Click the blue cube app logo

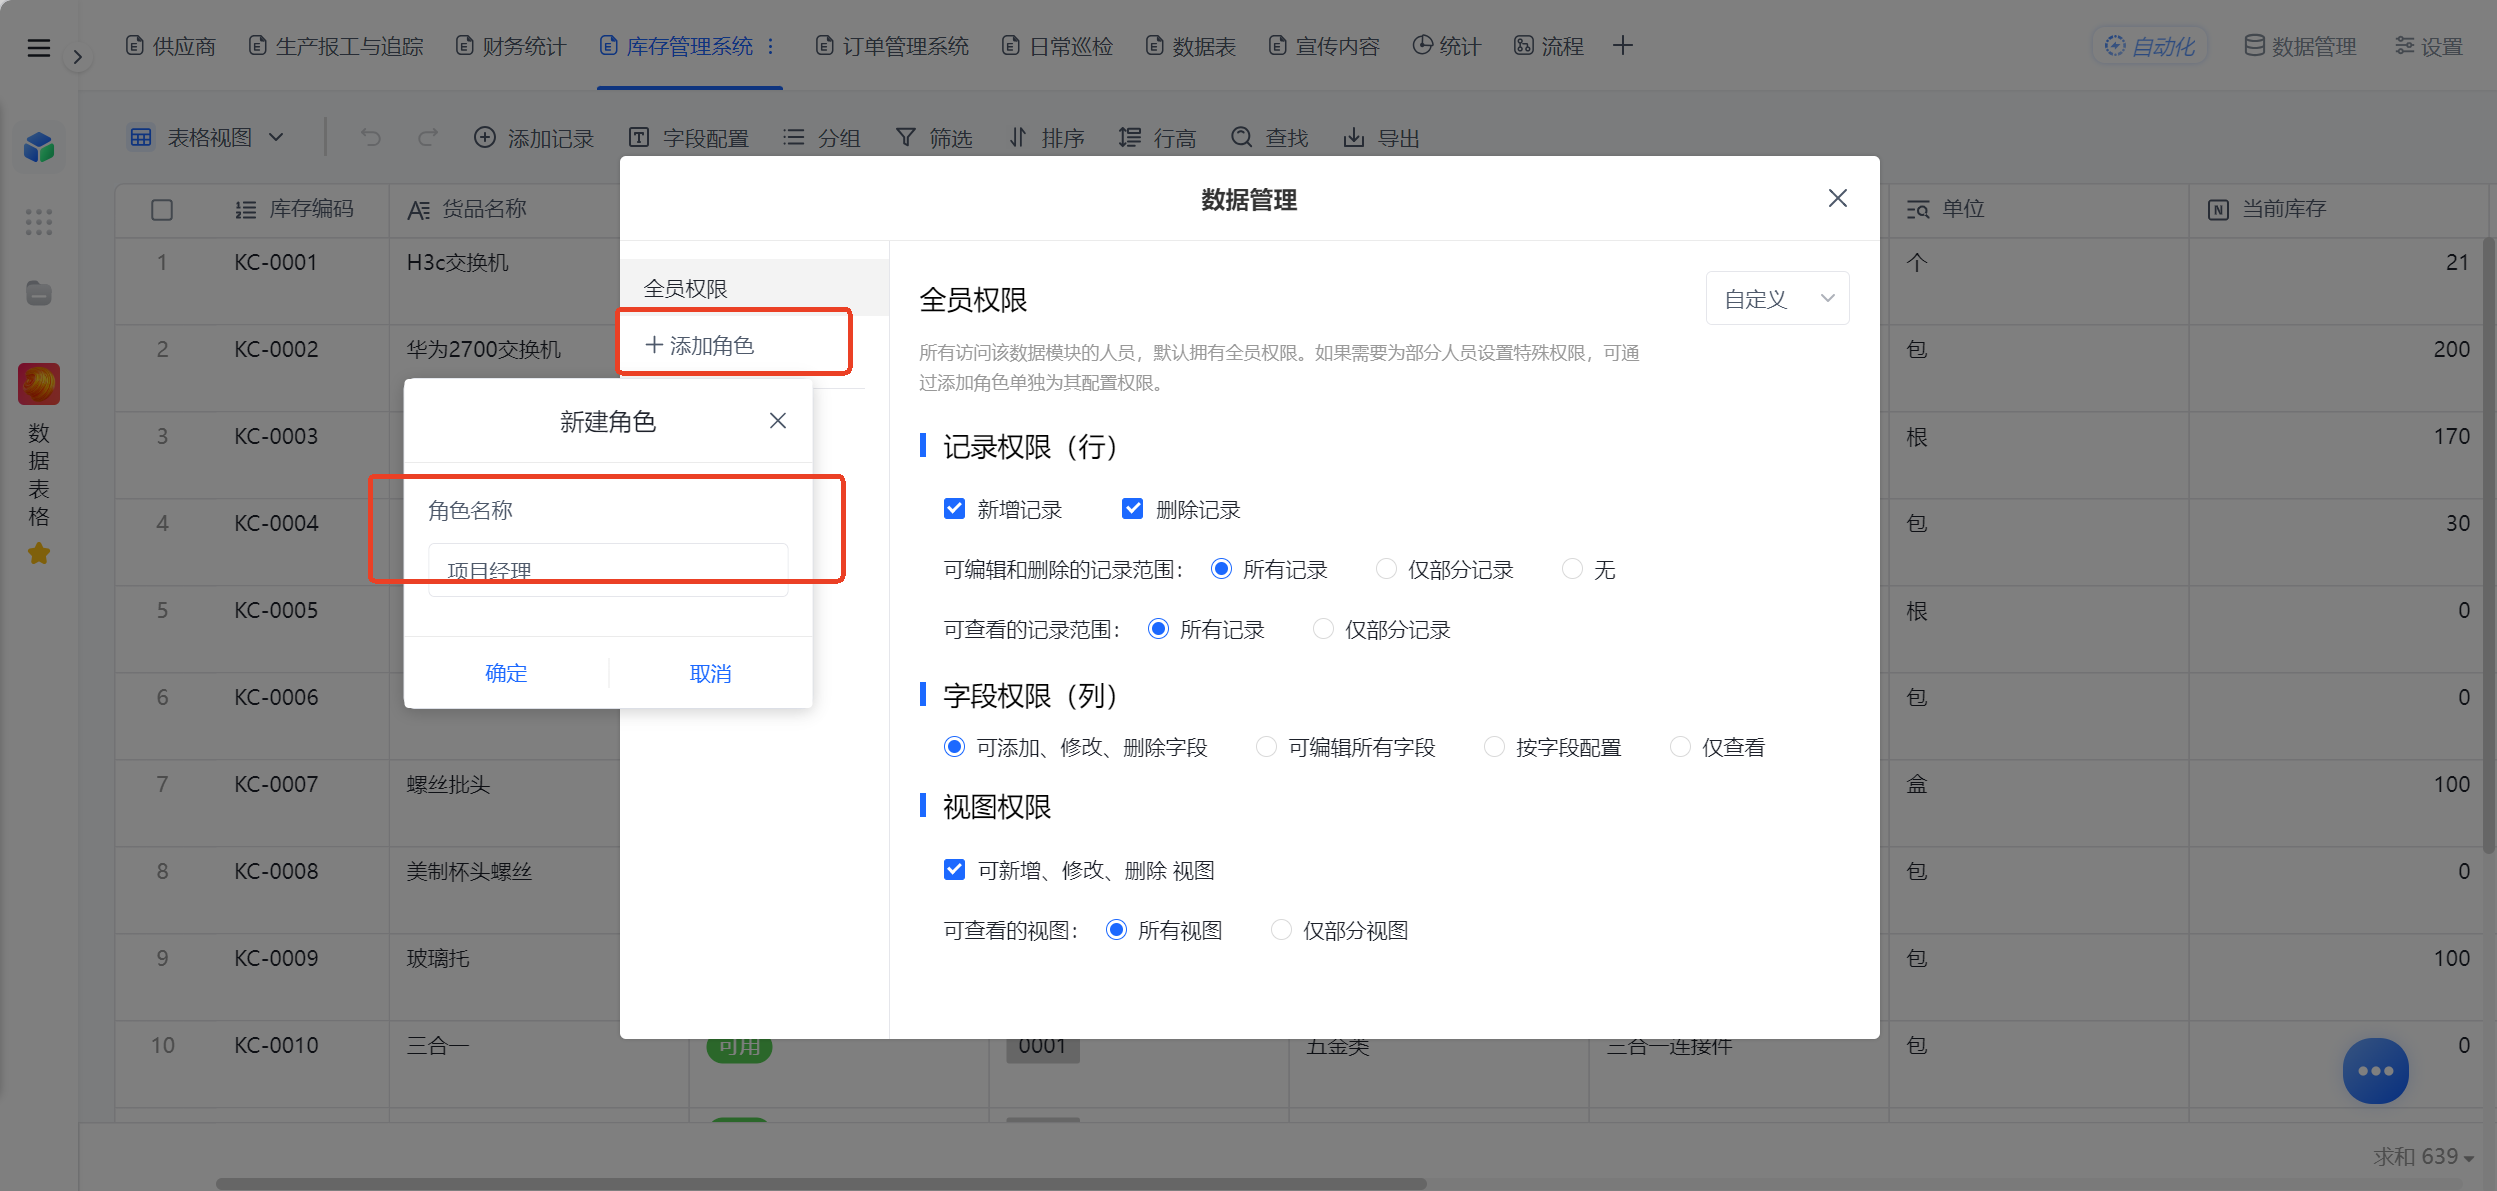pyautogui.click(x=39, y=147)
